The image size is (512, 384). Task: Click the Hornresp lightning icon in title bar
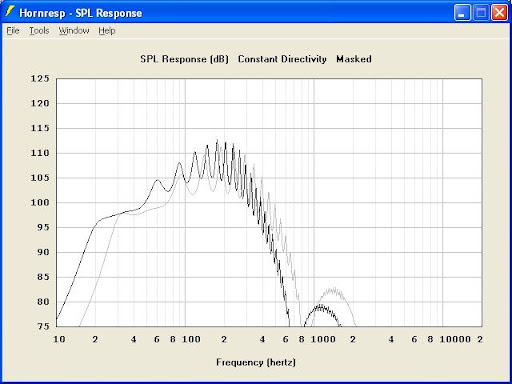pos(9,12)
